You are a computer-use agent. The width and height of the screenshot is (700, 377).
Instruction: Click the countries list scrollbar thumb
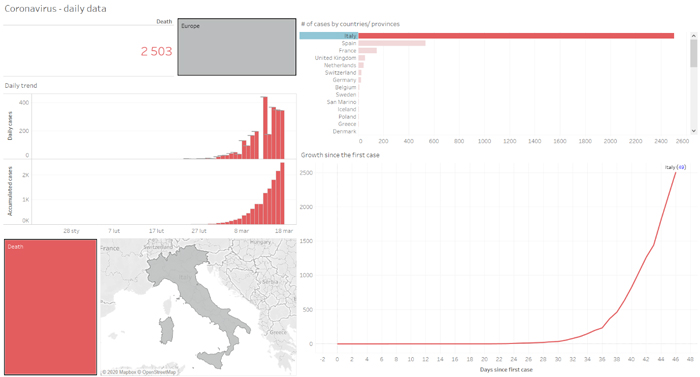pyautogui.click(x=693, y=53)
